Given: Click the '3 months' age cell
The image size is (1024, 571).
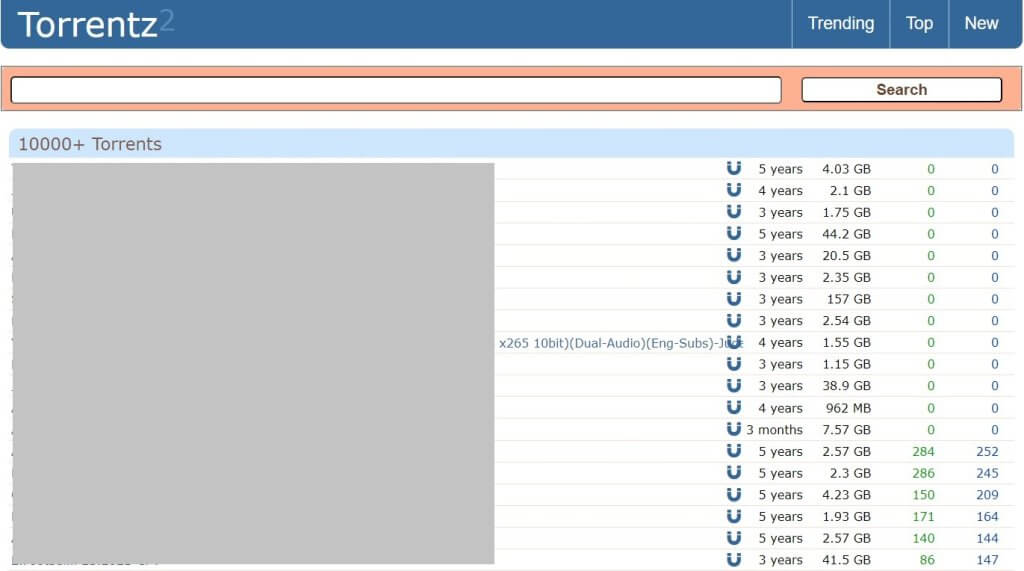Looking at the screenshot, I should (775, 430).
